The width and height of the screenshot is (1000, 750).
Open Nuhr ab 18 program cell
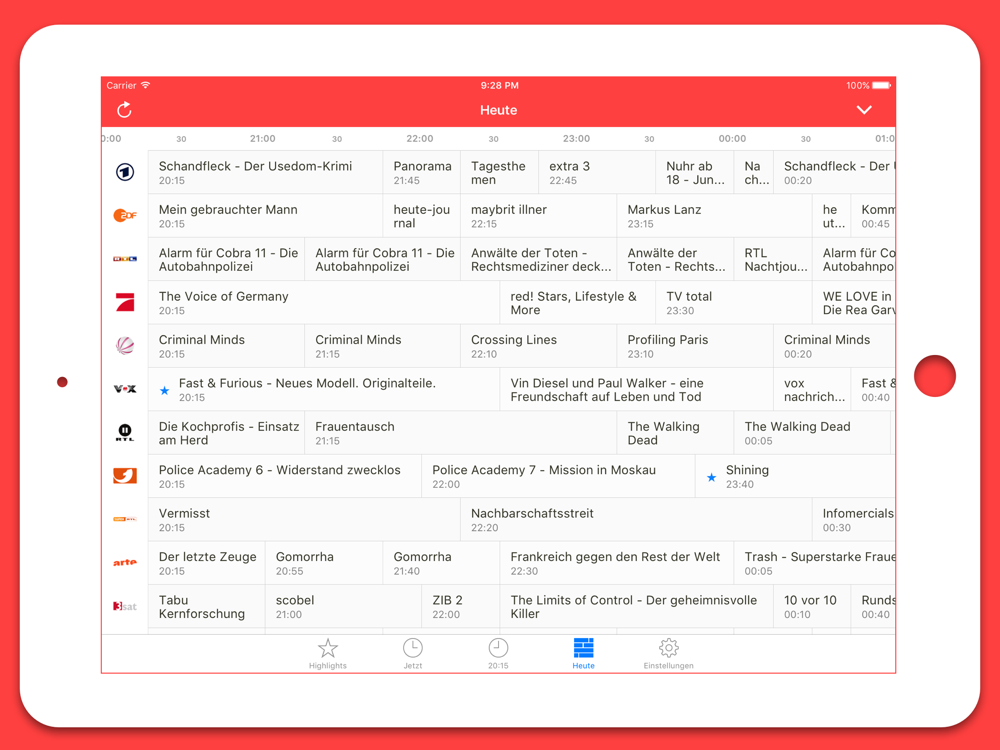(x=695, y=172)
